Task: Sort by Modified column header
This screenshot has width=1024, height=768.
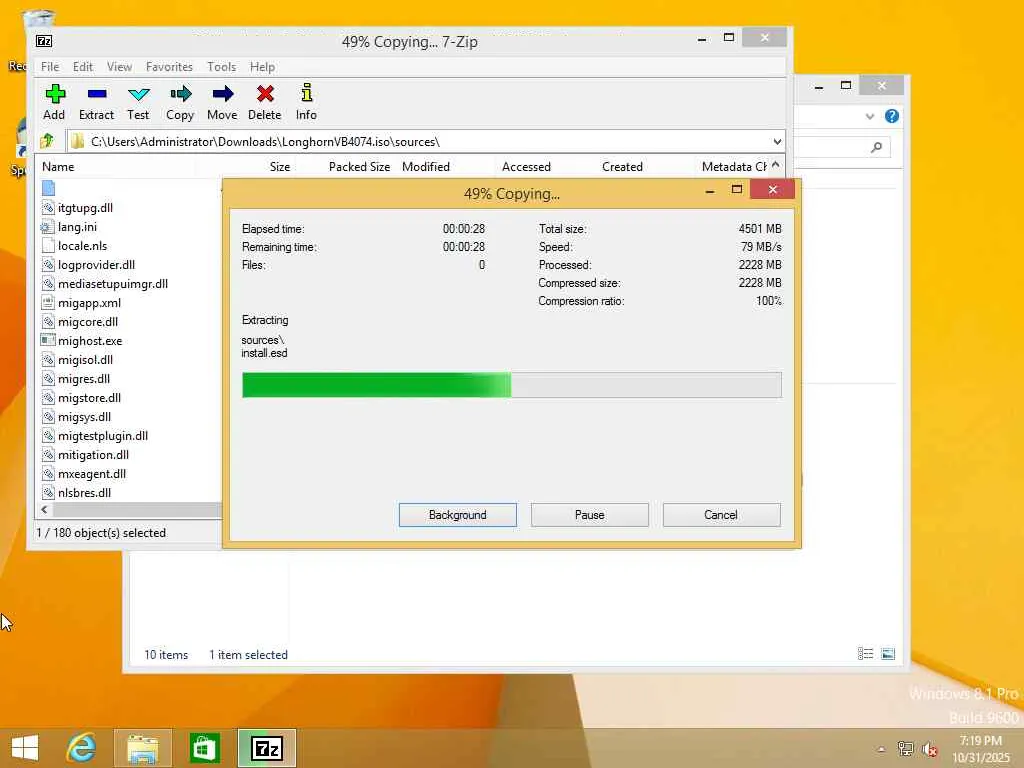Action: tap(426, 167)
